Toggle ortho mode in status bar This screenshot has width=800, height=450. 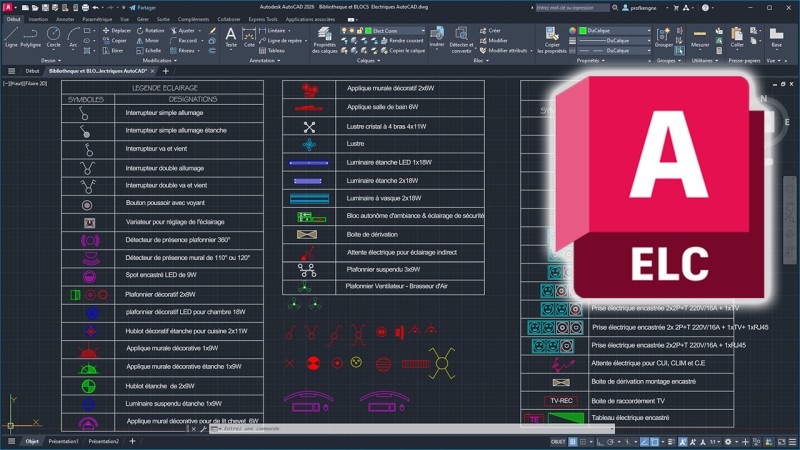pos(599,442)
